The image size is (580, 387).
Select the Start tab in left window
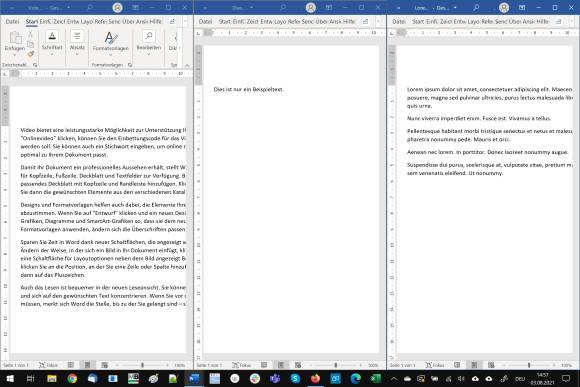click(32, 21)
